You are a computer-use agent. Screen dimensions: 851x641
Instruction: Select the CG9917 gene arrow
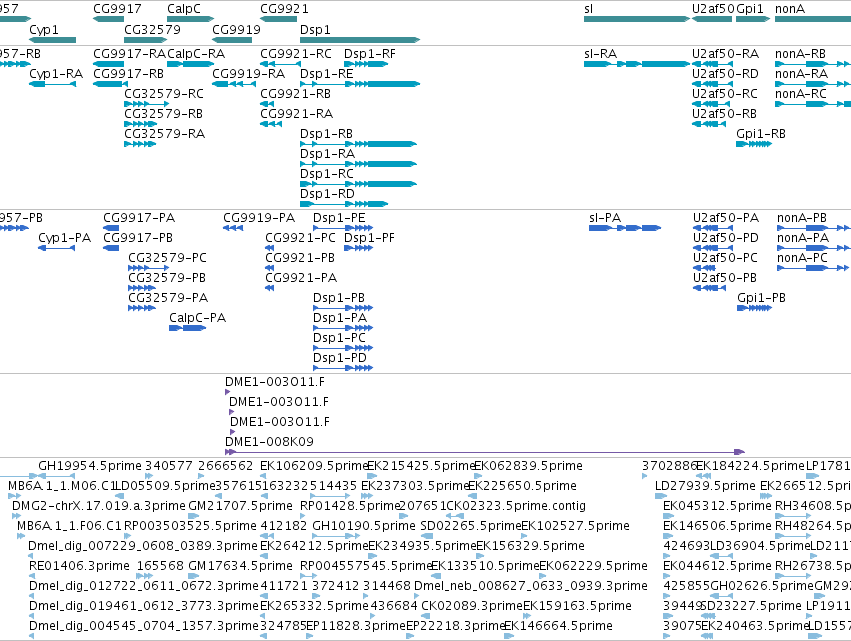[109, 19]
